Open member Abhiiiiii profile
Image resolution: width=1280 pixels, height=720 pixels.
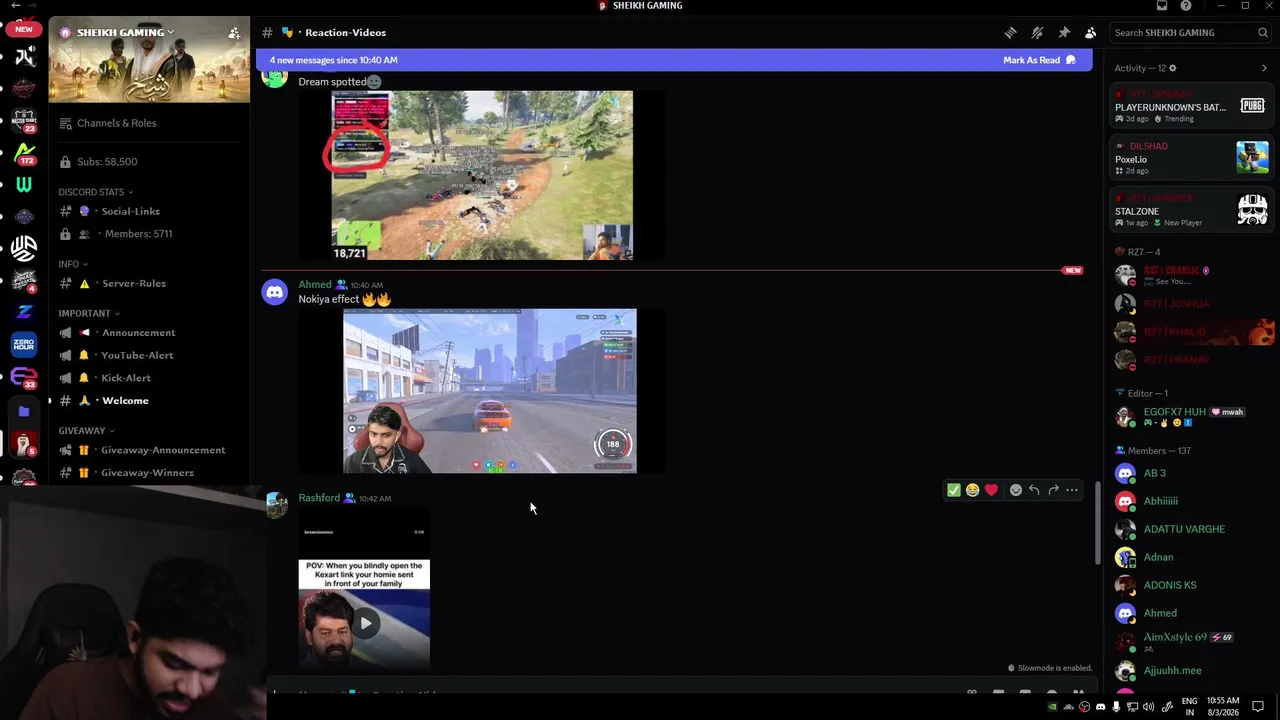tap(1191, 501)
